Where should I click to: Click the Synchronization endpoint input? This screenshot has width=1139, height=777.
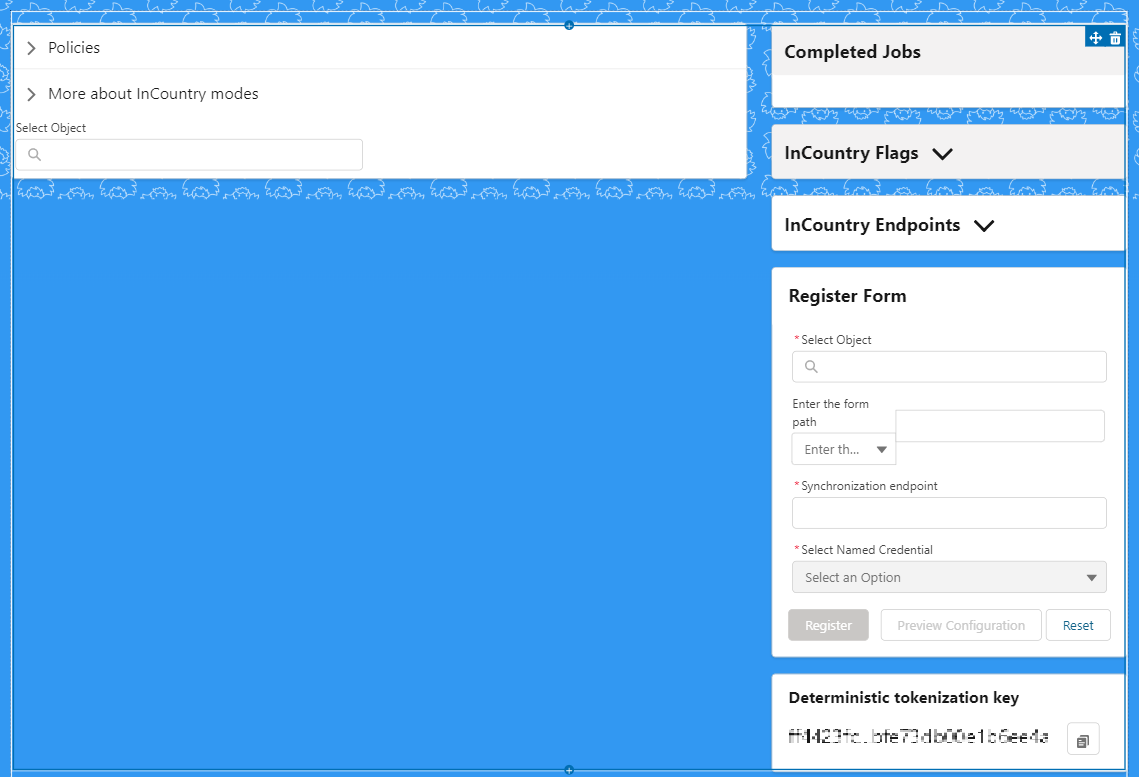click(x=949, y=513)
